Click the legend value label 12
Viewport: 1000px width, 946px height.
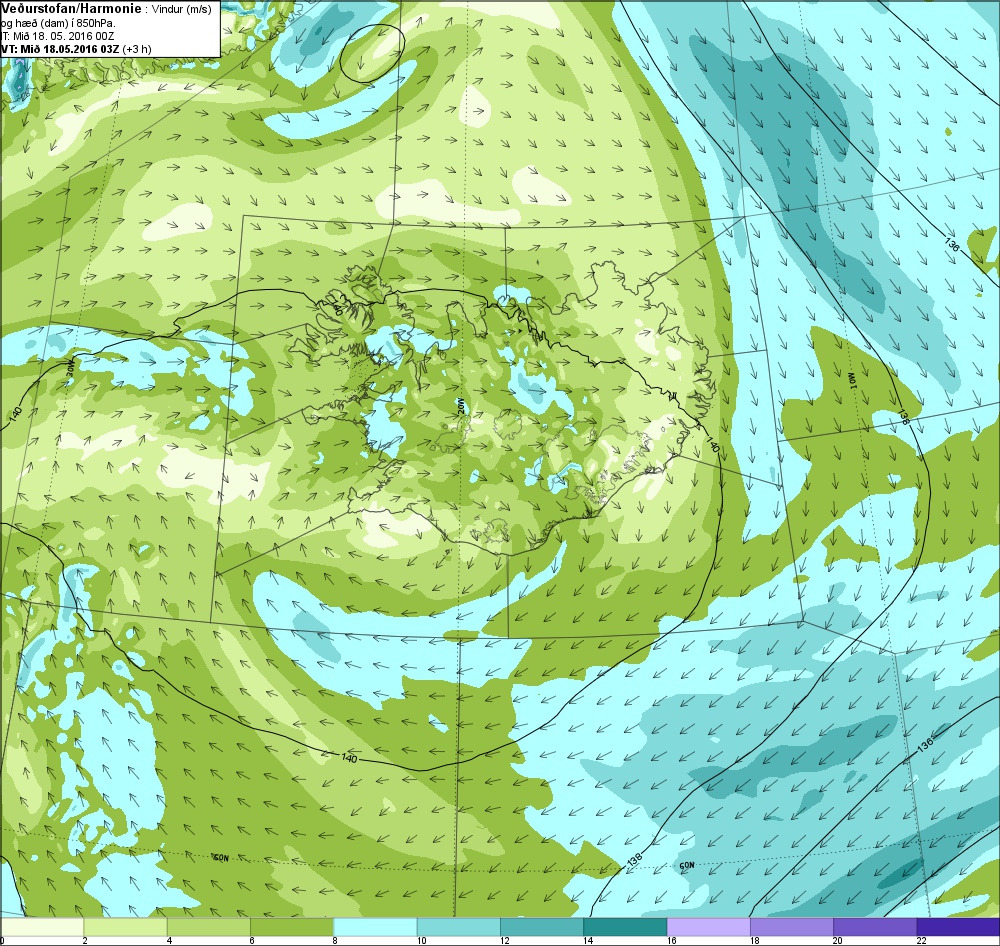(x=505, y=940)
